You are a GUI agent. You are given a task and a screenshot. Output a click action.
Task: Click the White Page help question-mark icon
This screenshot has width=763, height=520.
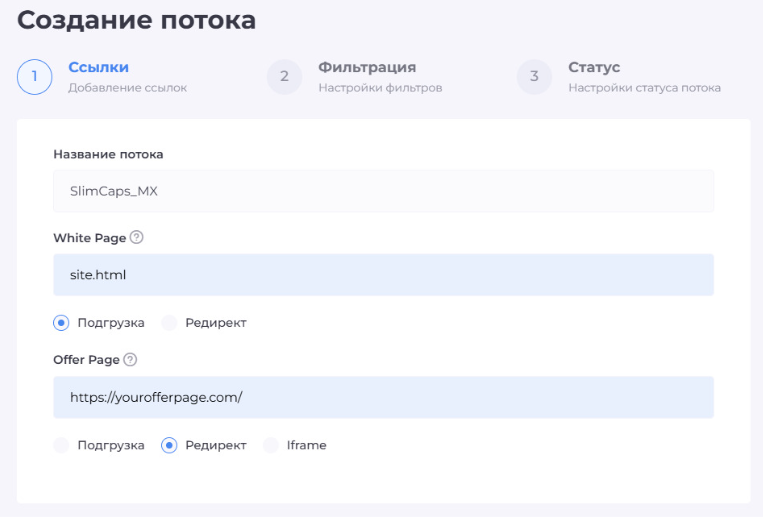137,238
